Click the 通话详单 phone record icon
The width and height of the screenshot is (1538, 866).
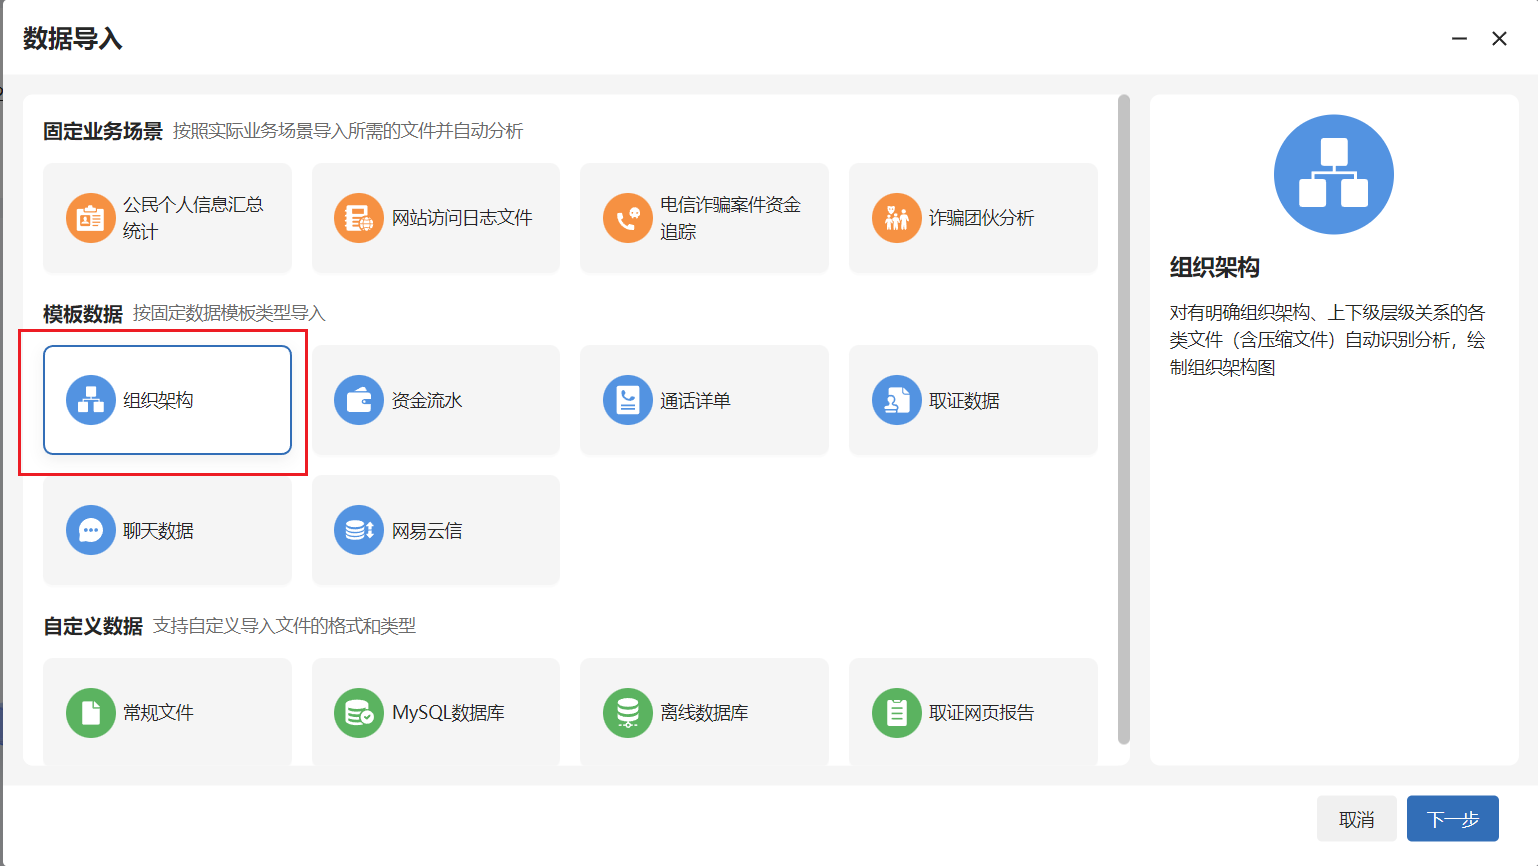(x=627, y=400)
